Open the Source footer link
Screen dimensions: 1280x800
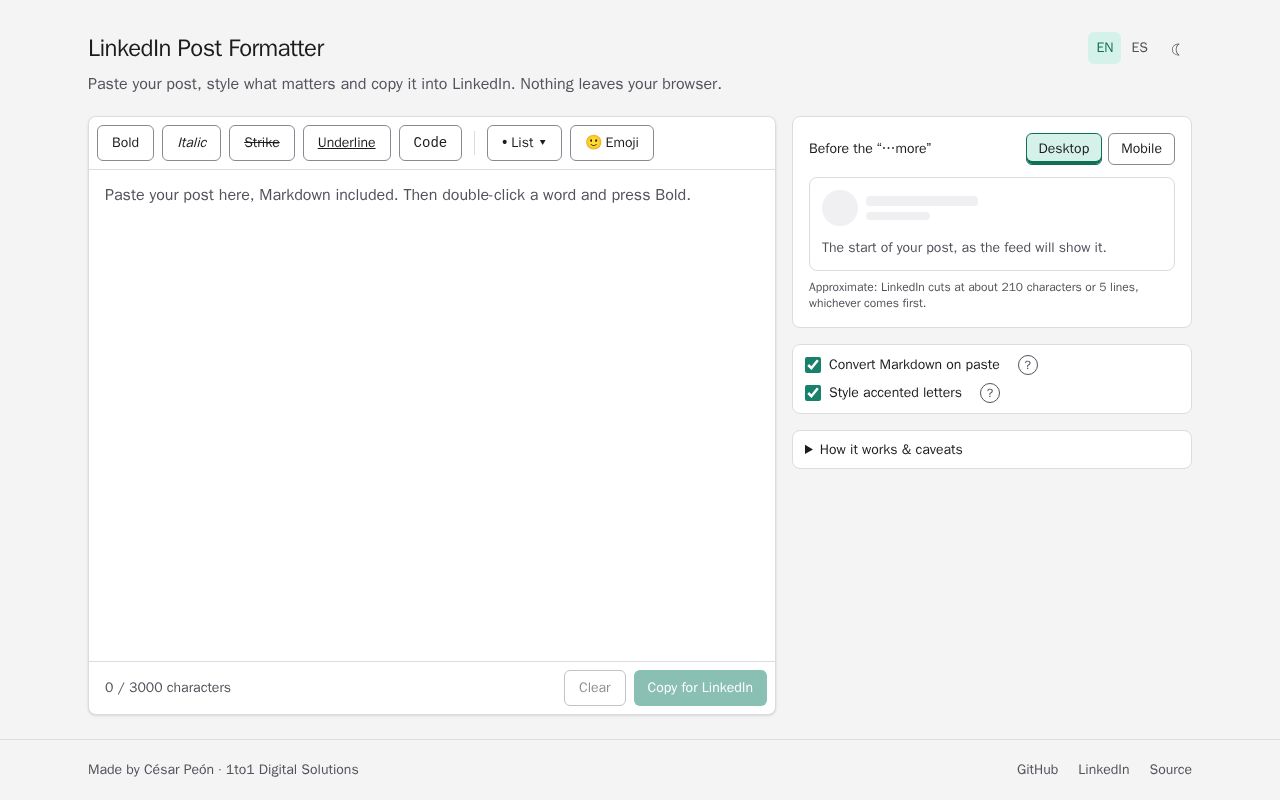point(1170,770)
